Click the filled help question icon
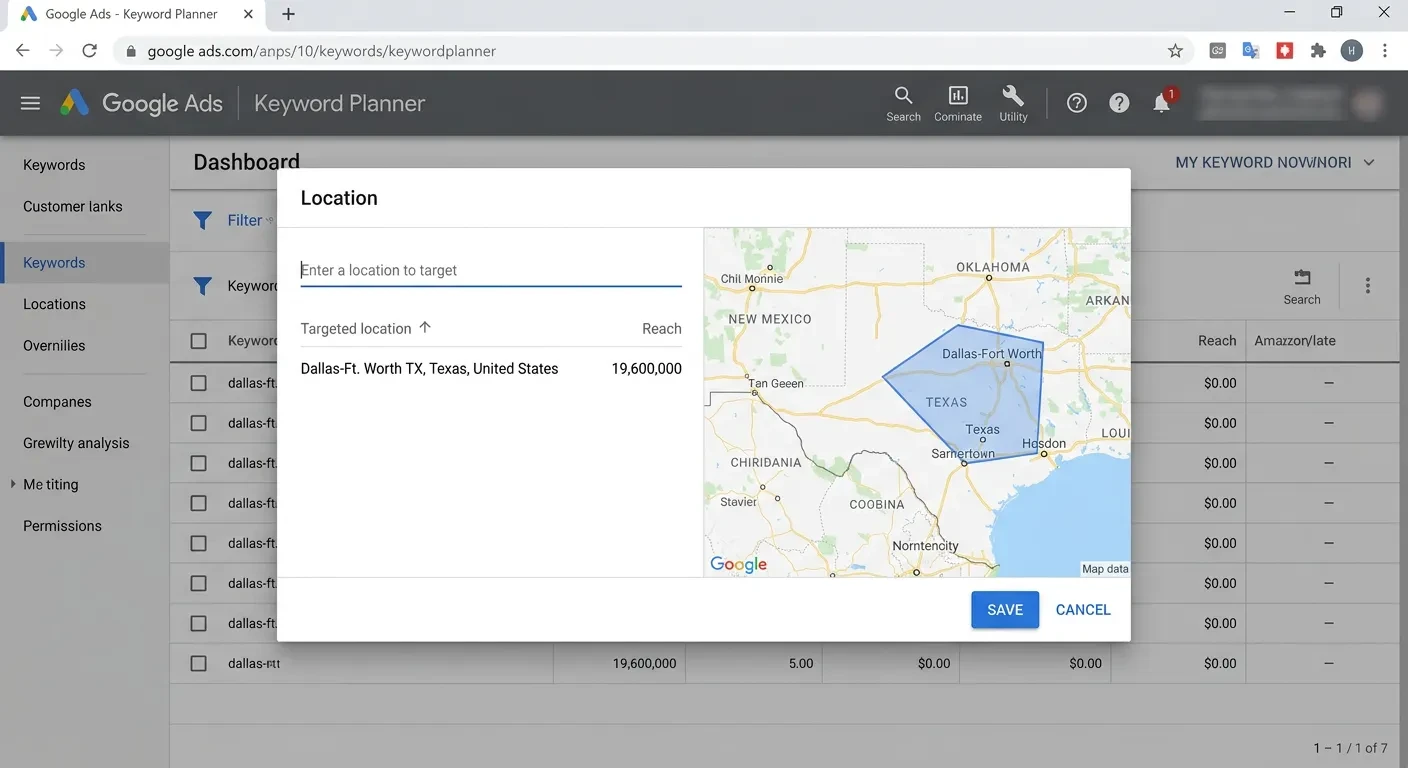Viewport: 1408px width, 768px height. point(1119,103)
